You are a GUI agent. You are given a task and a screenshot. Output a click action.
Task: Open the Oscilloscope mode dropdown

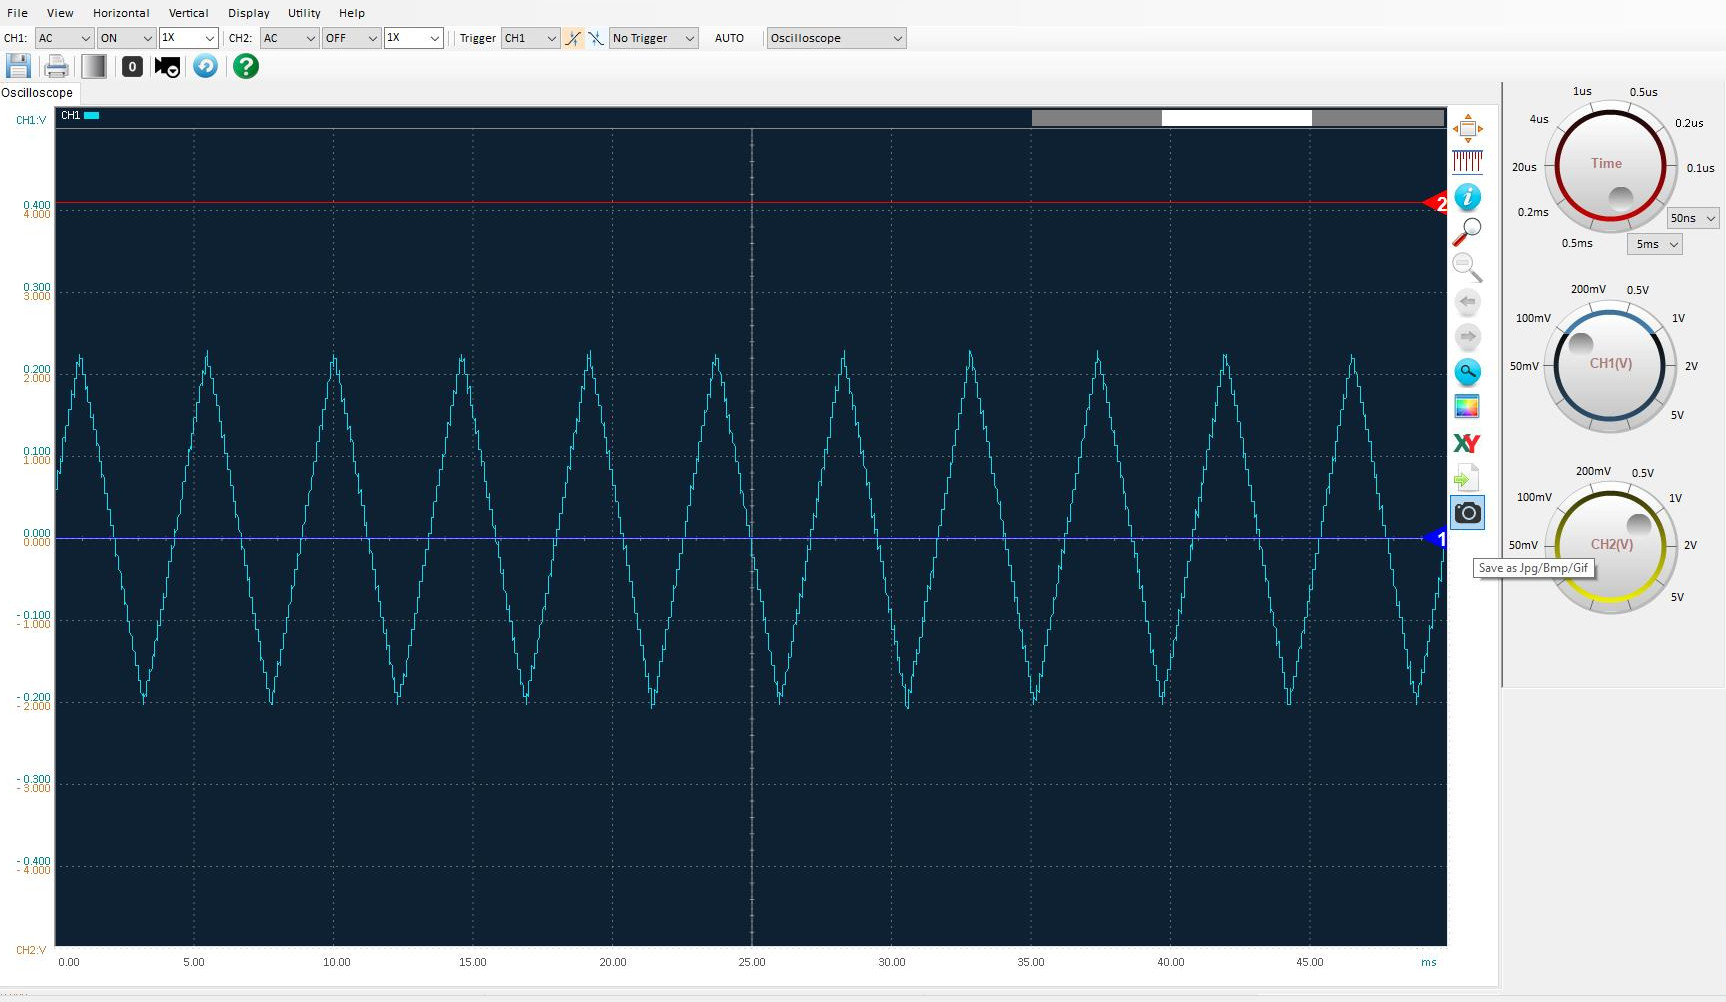point(836,38)
